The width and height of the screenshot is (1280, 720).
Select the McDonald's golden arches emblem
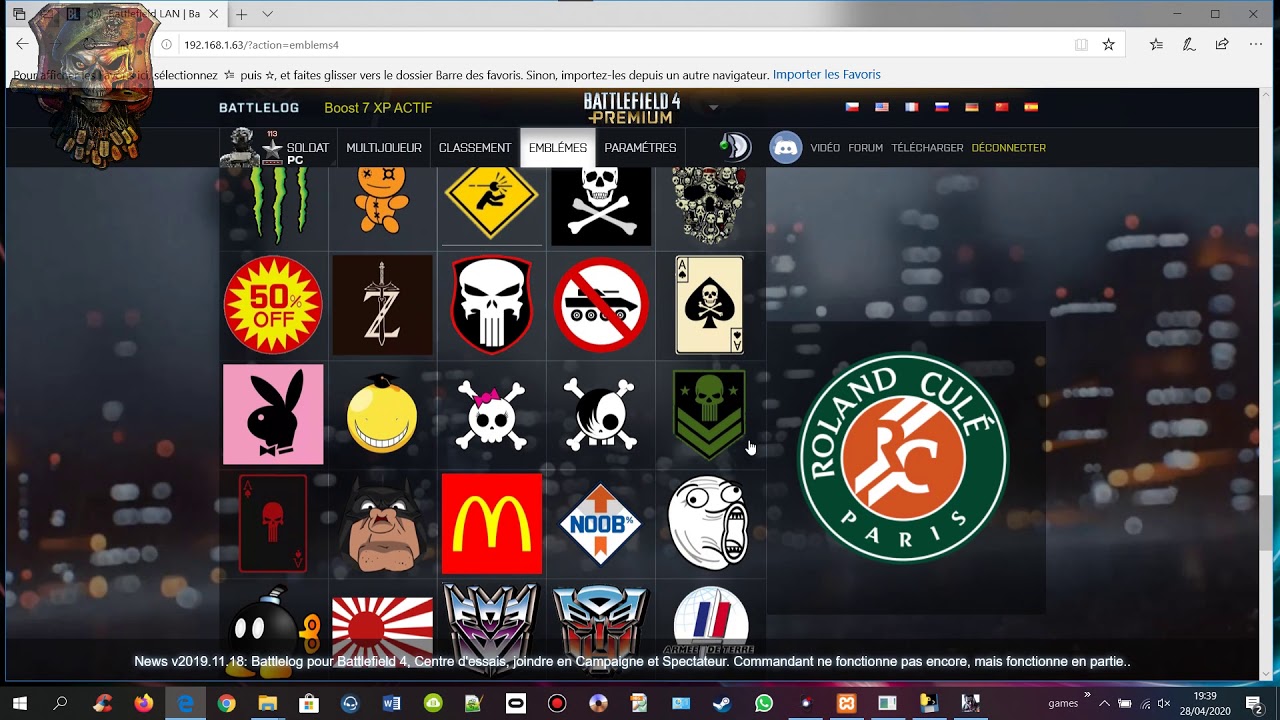point(491,523)
